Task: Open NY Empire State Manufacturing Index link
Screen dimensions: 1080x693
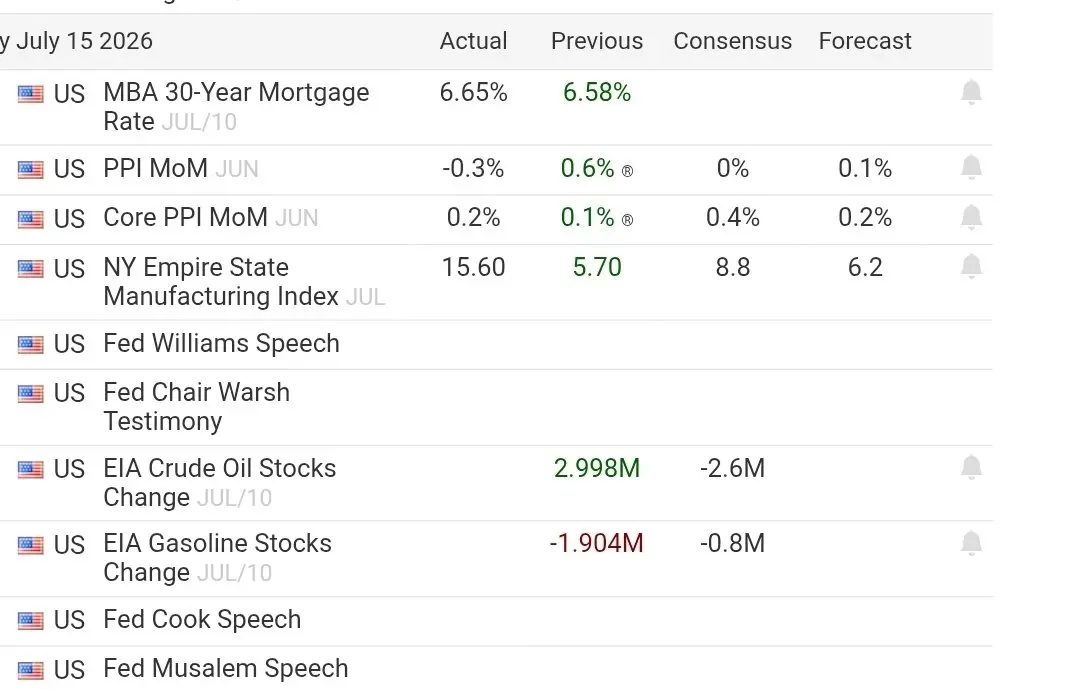Action: point(220,282)
